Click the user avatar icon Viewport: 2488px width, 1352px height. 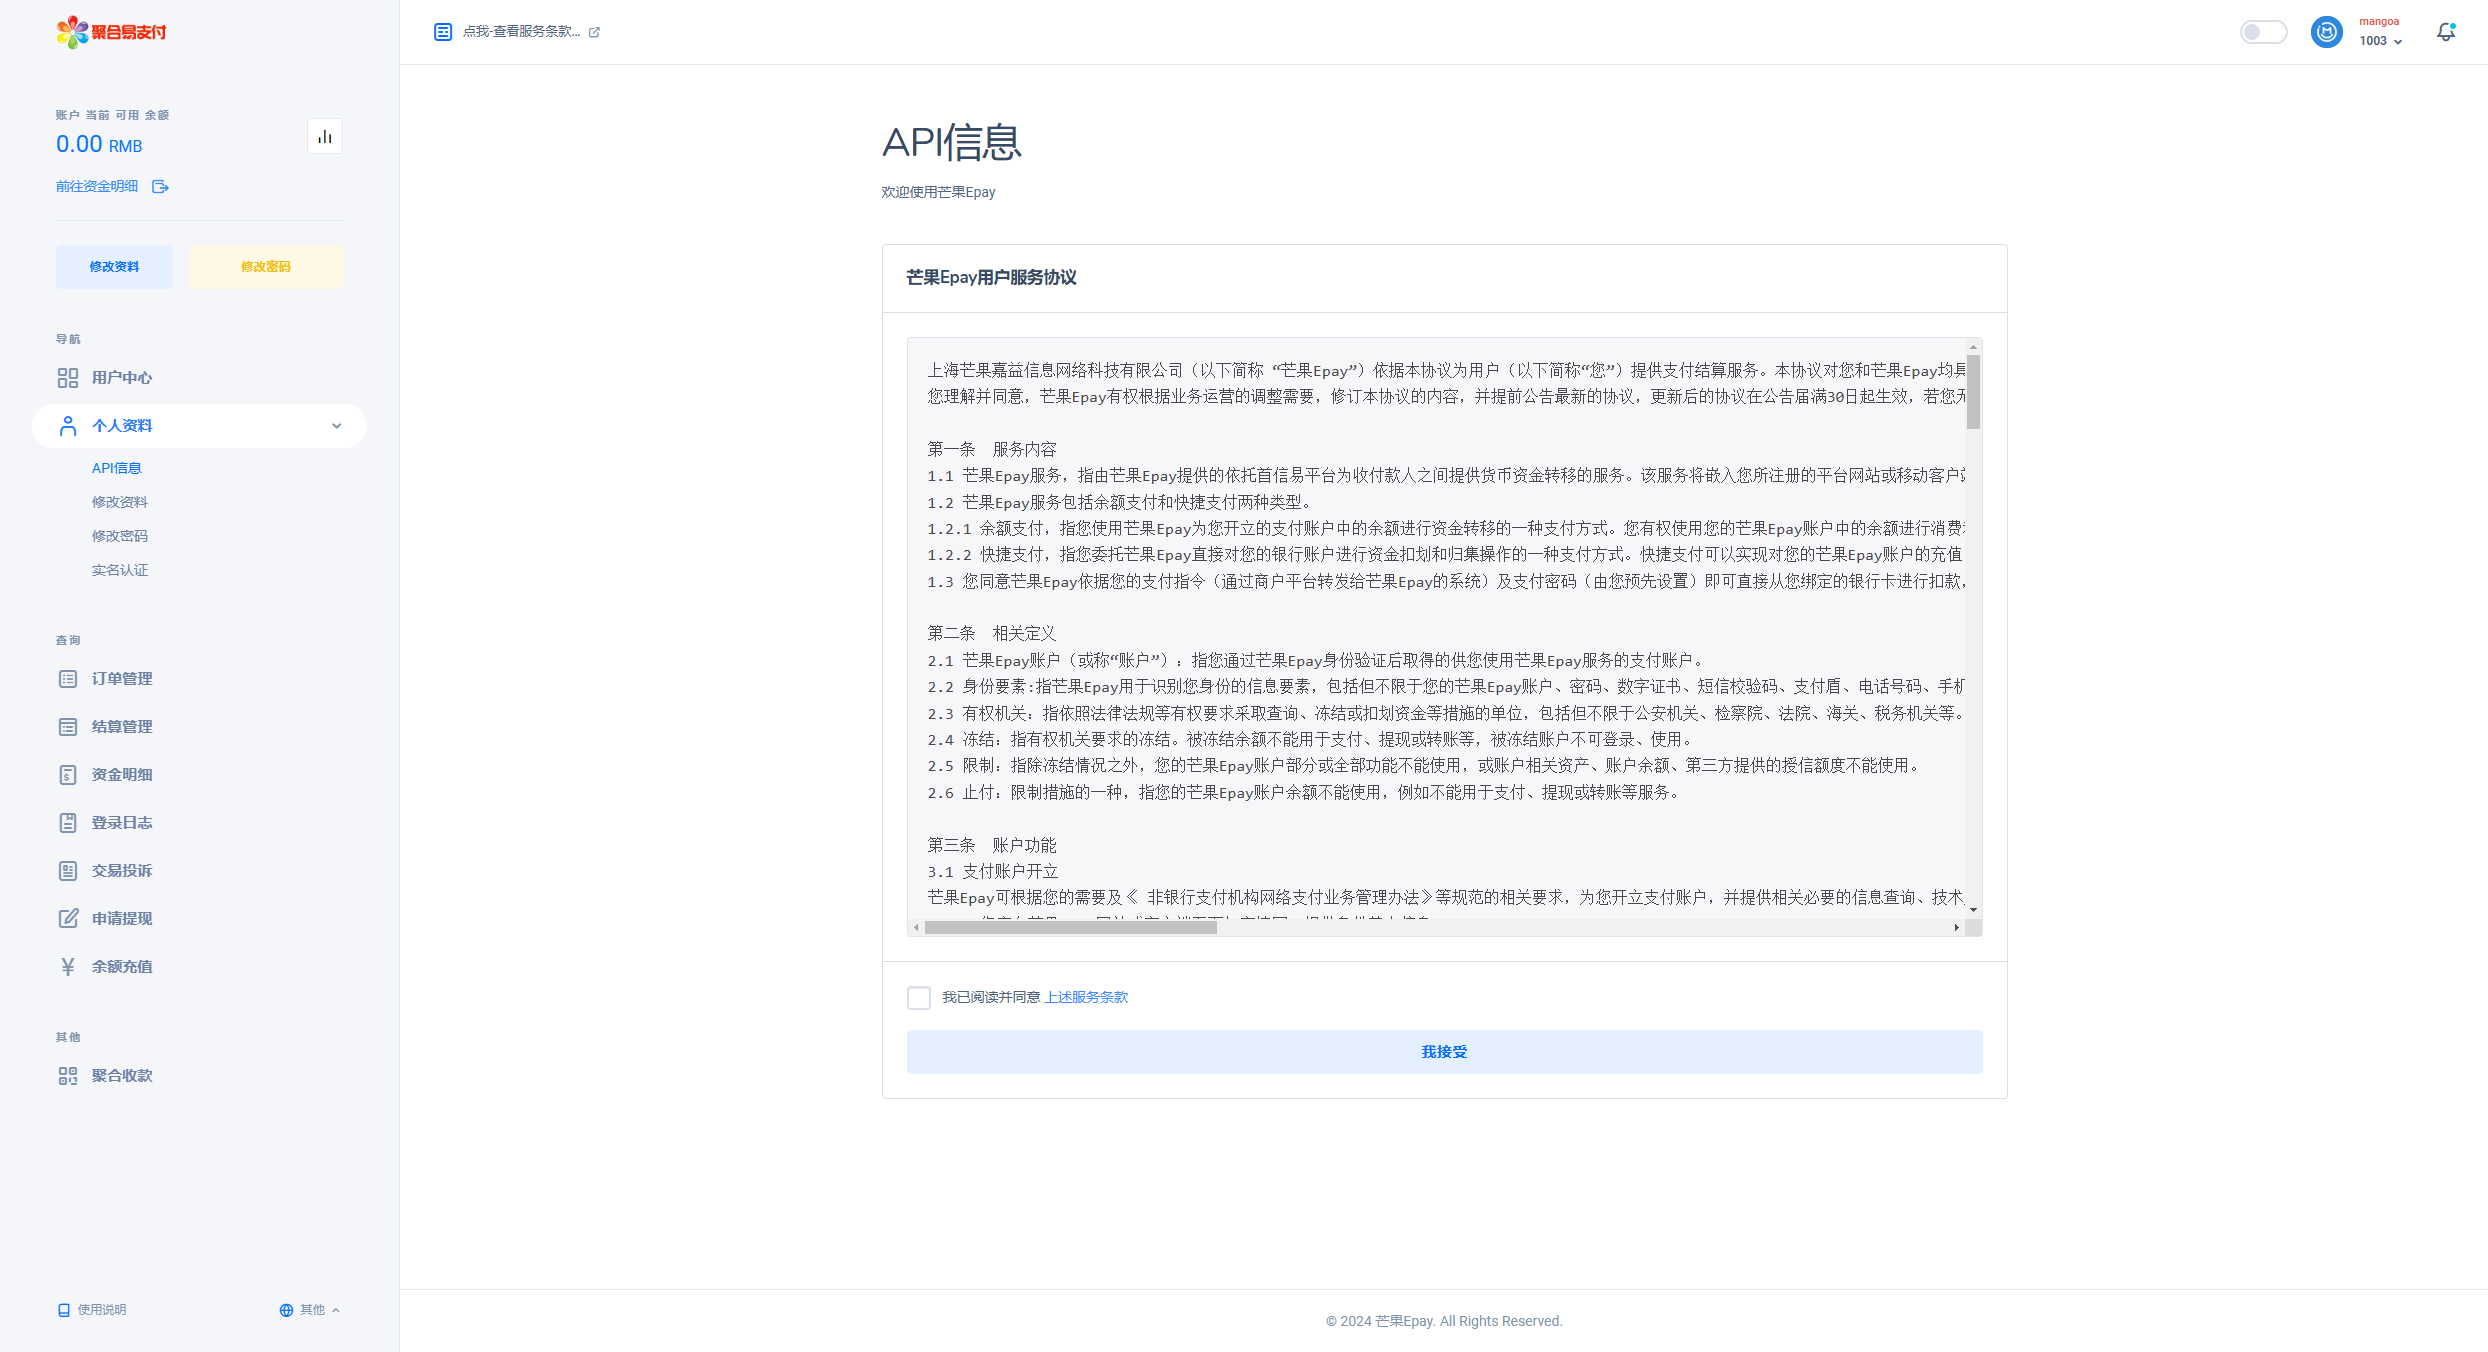2327,32
